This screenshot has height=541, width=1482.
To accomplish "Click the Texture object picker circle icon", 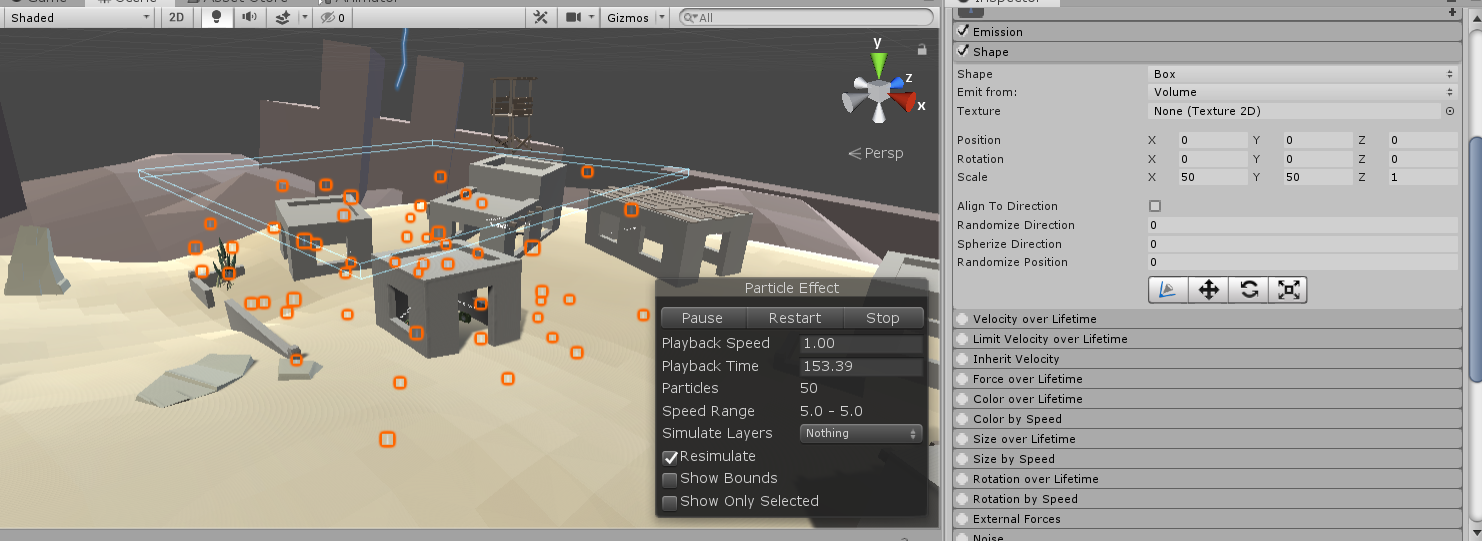I will (1450, 111).
